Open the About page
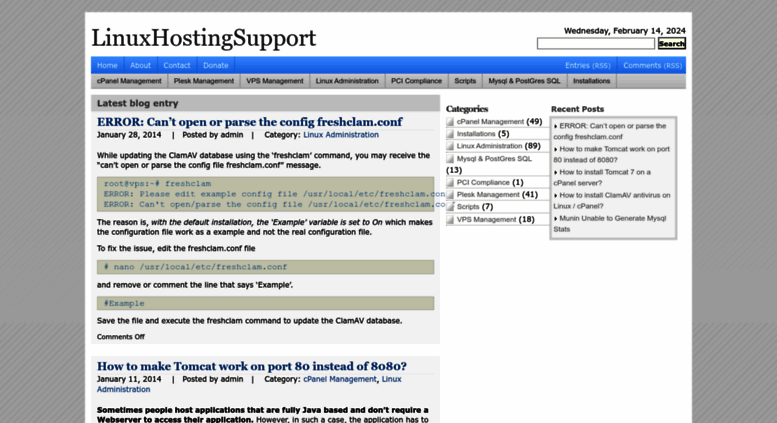 (x=140, y=65)
